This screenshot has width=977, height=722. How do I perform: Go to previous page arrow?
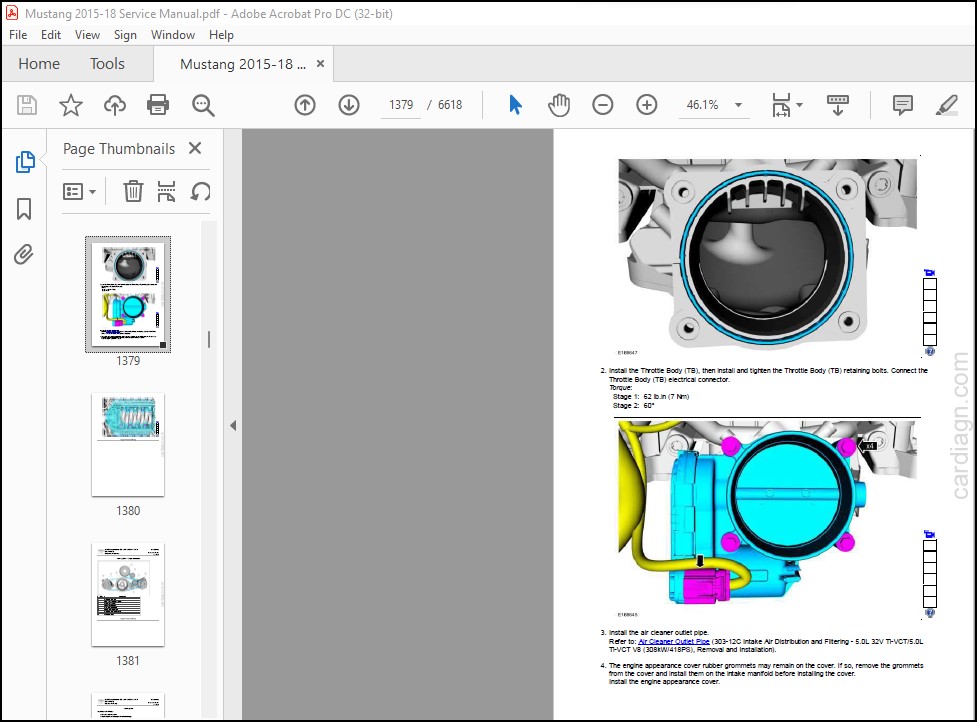[x=305, y=105]
